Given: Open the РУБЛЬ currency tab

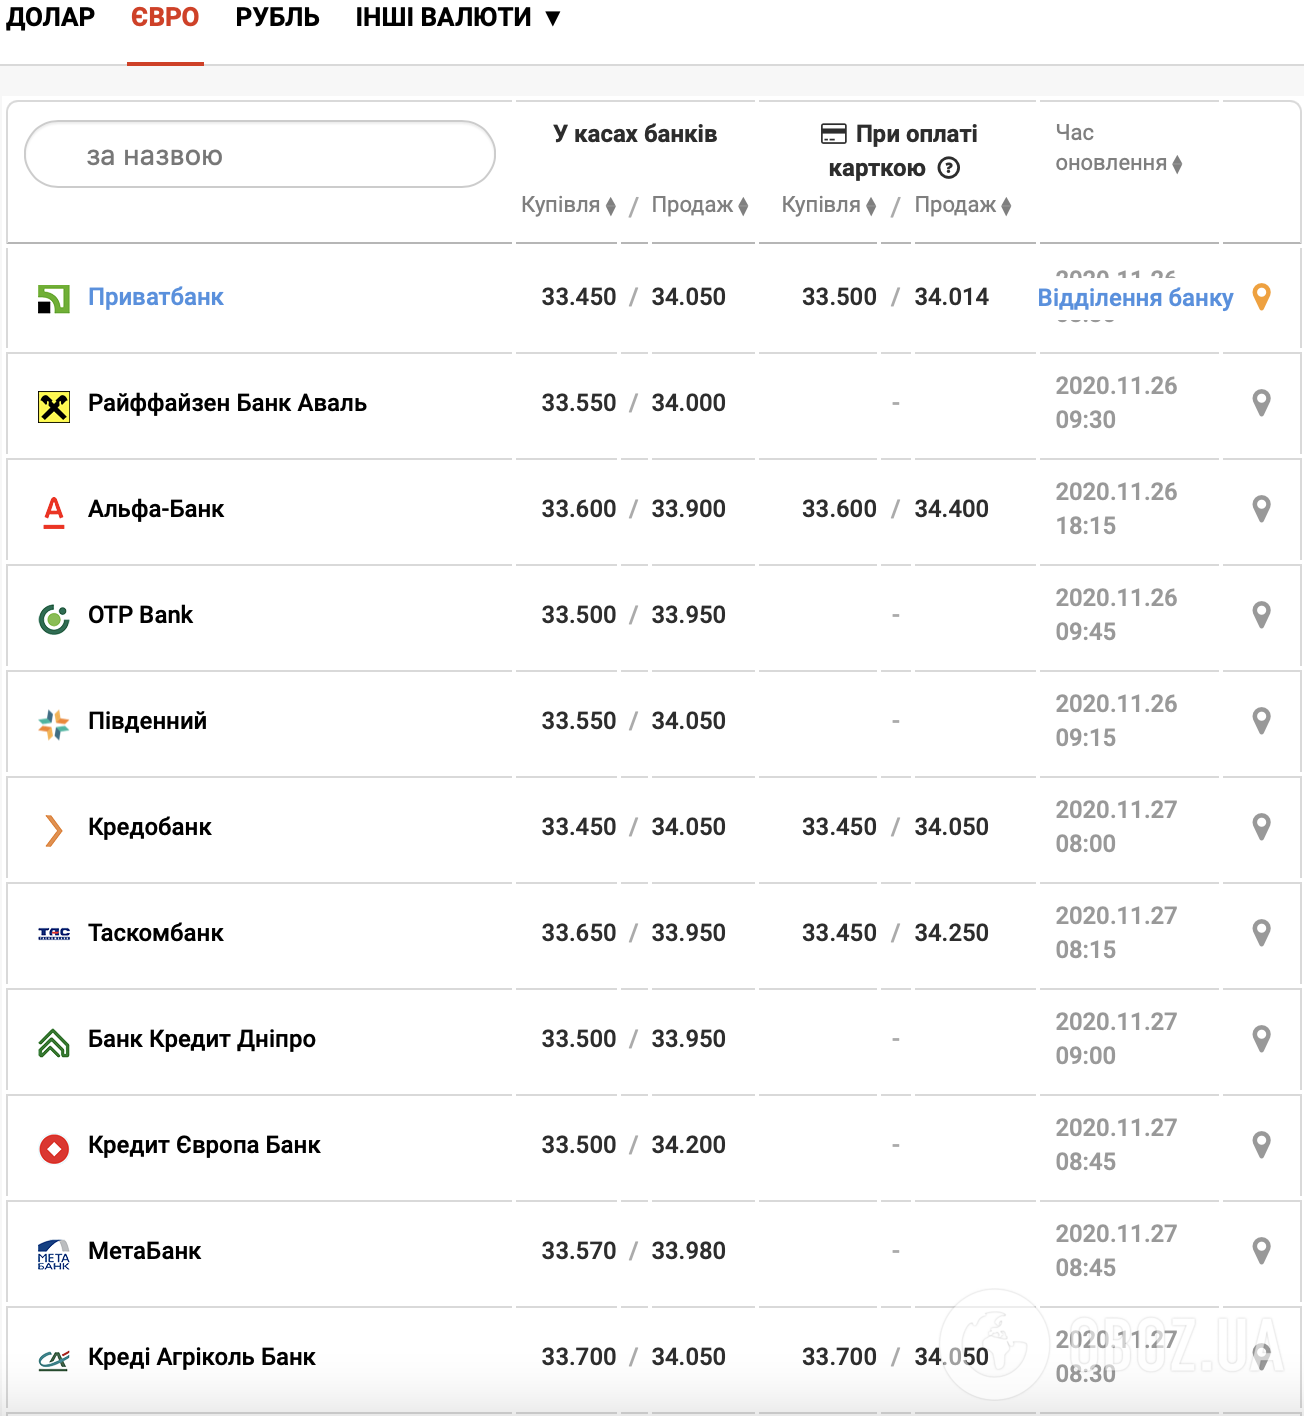Looking at the screenshot, I should [278, 18].
